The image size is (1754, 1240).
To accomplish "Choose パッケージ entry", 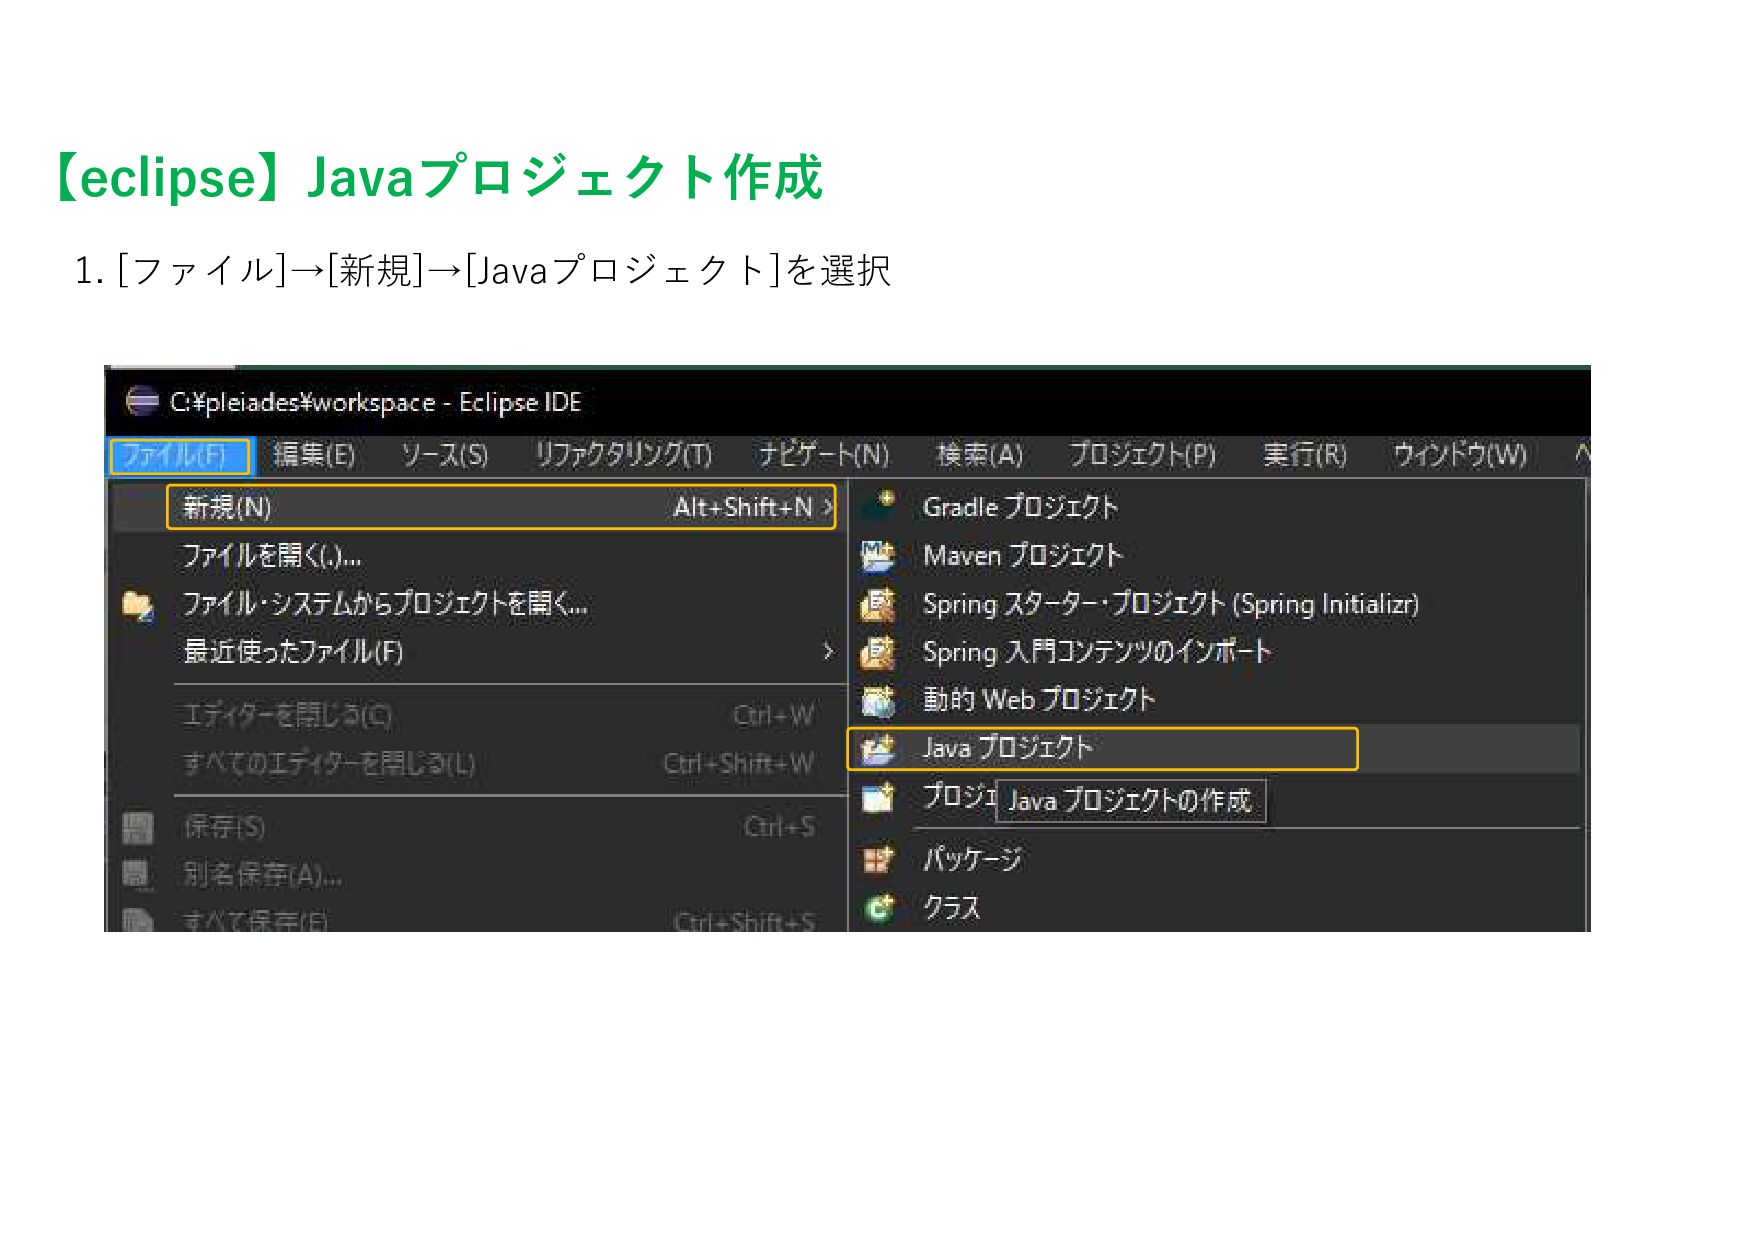I will click(x=972, y=860).
